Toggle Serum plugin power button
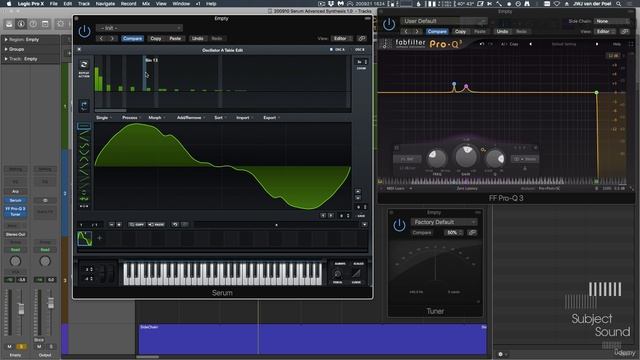This screenshot has height=360, width=640. 84,31
